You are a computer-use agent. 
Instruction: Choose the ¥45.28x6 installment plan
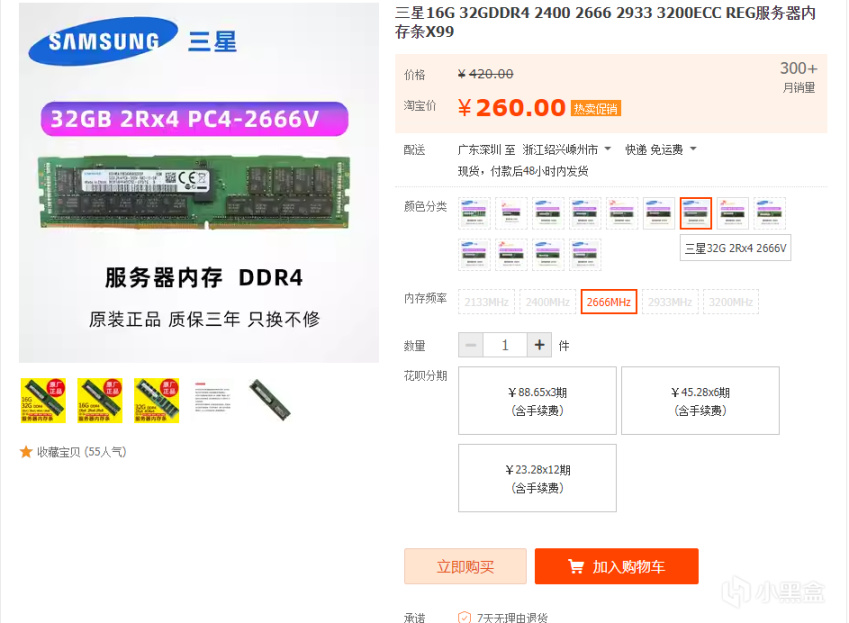click(700, 401)
